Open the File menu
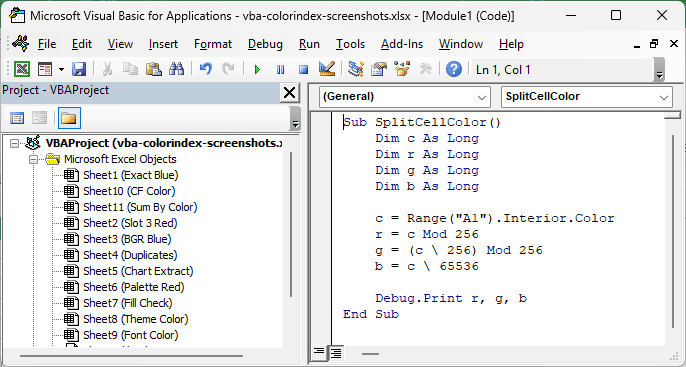The width and height of the screenshot is (686, 367). coord(47,44)
